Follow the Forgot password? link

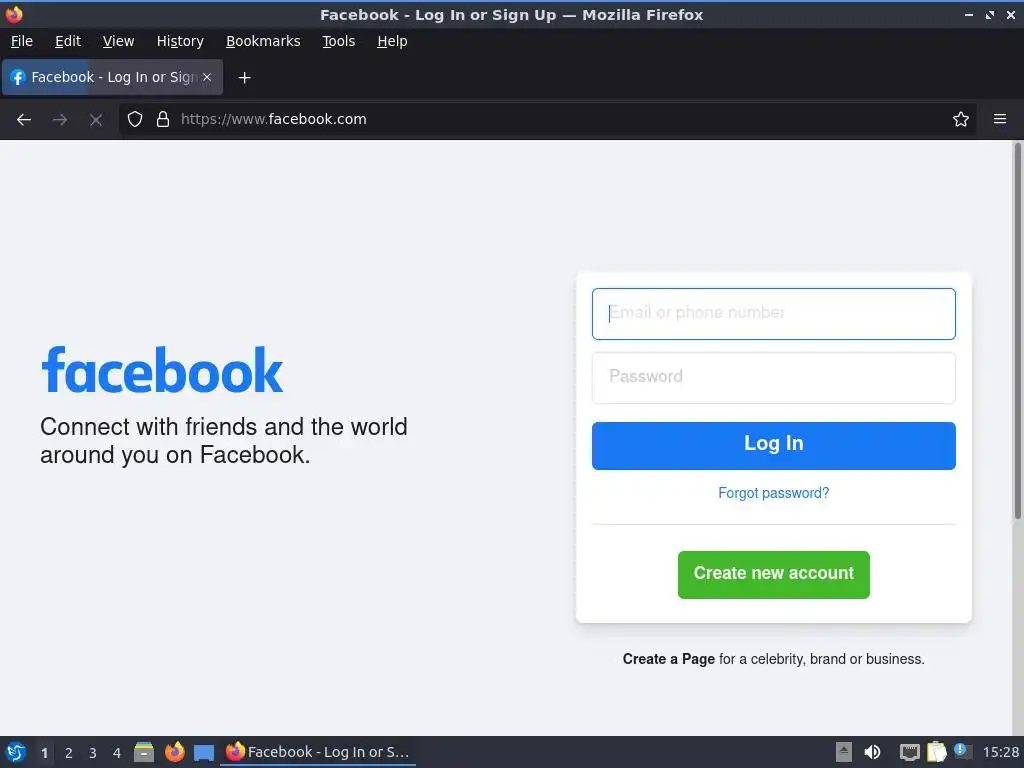coord(774,493)
